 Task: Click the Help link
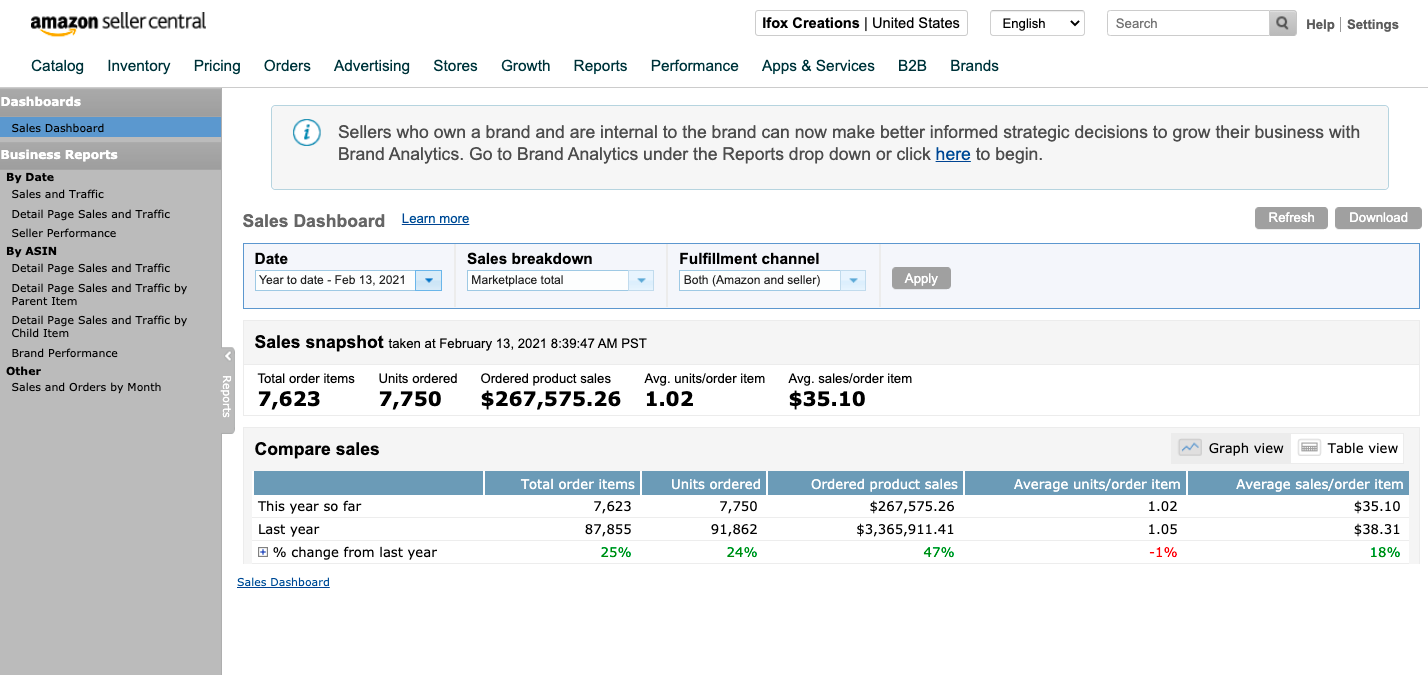1320,24
